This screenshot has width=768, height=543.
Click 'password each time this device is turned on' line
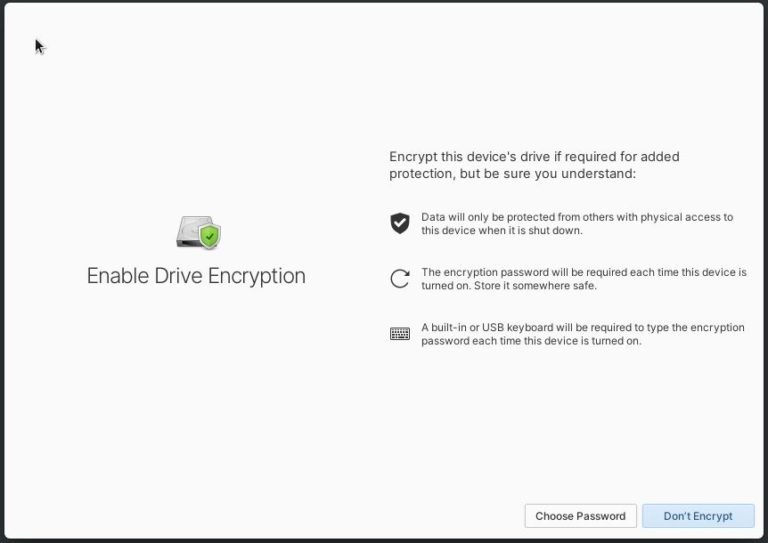[x=531, y=341]
